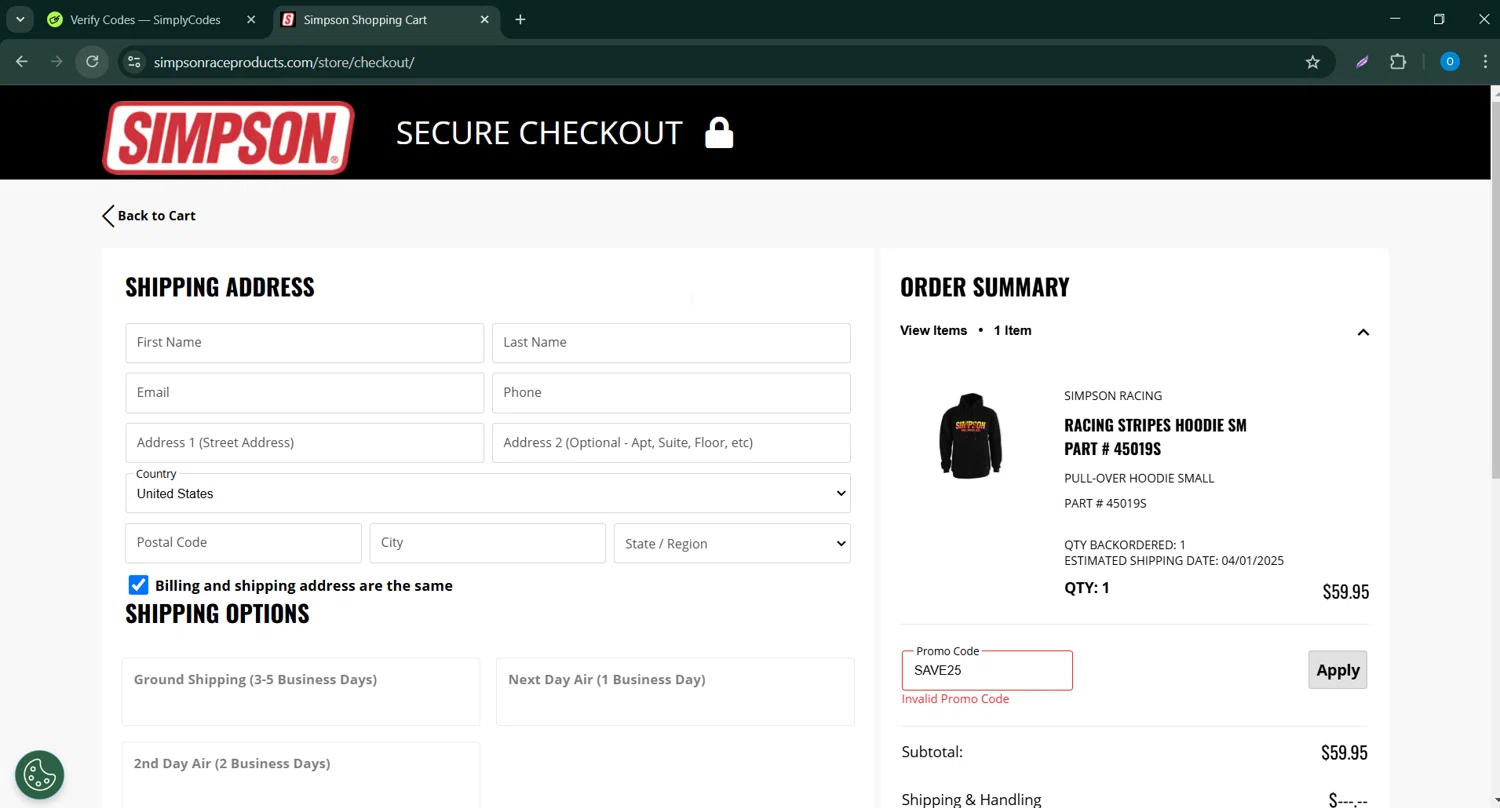Collapse the View Items chevron
The image size is (1500, 808).
1363,332
